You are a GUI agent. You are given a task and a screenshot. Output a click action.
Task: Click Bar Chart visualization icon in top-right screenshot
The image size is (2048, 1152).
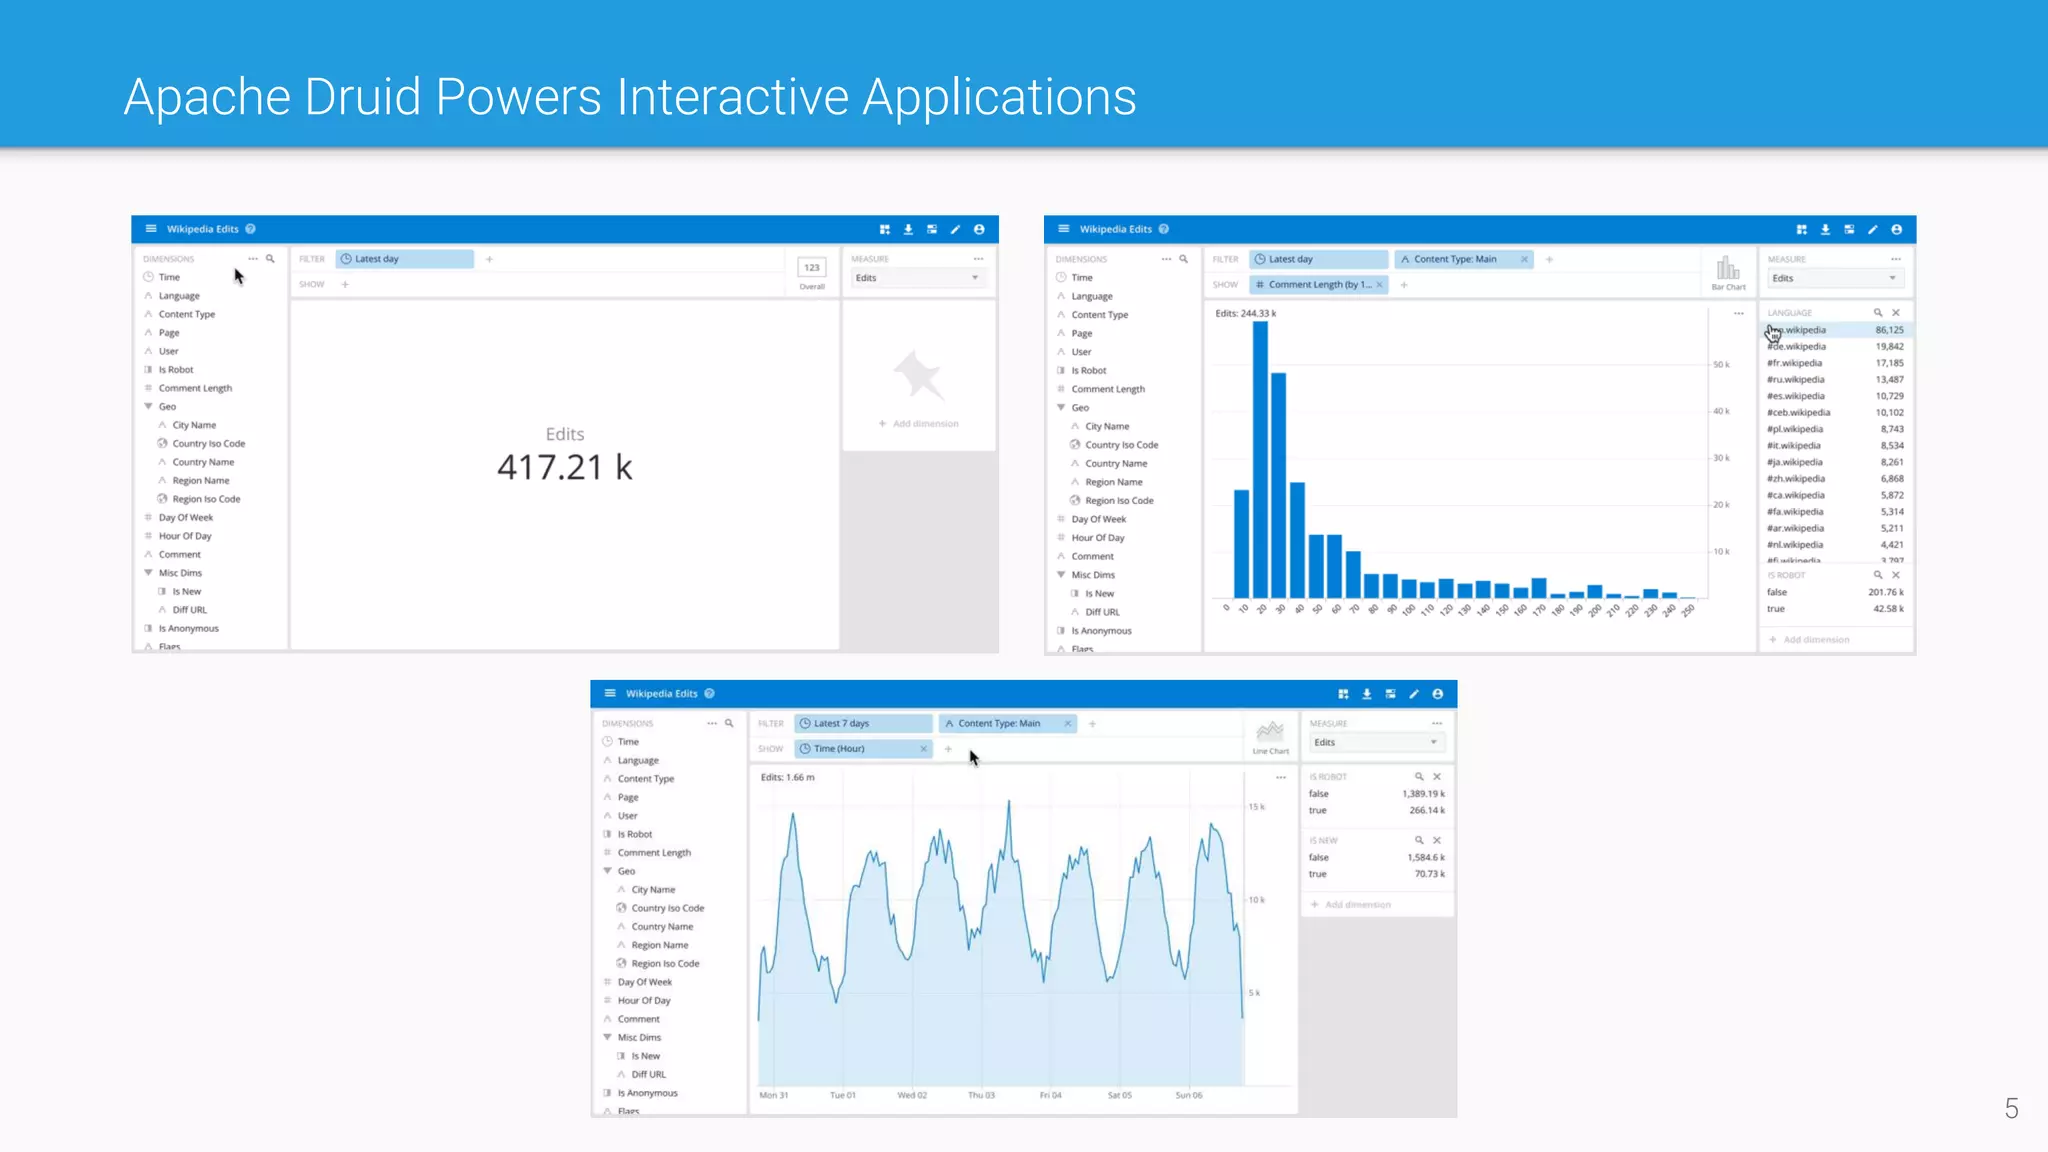1728,269
